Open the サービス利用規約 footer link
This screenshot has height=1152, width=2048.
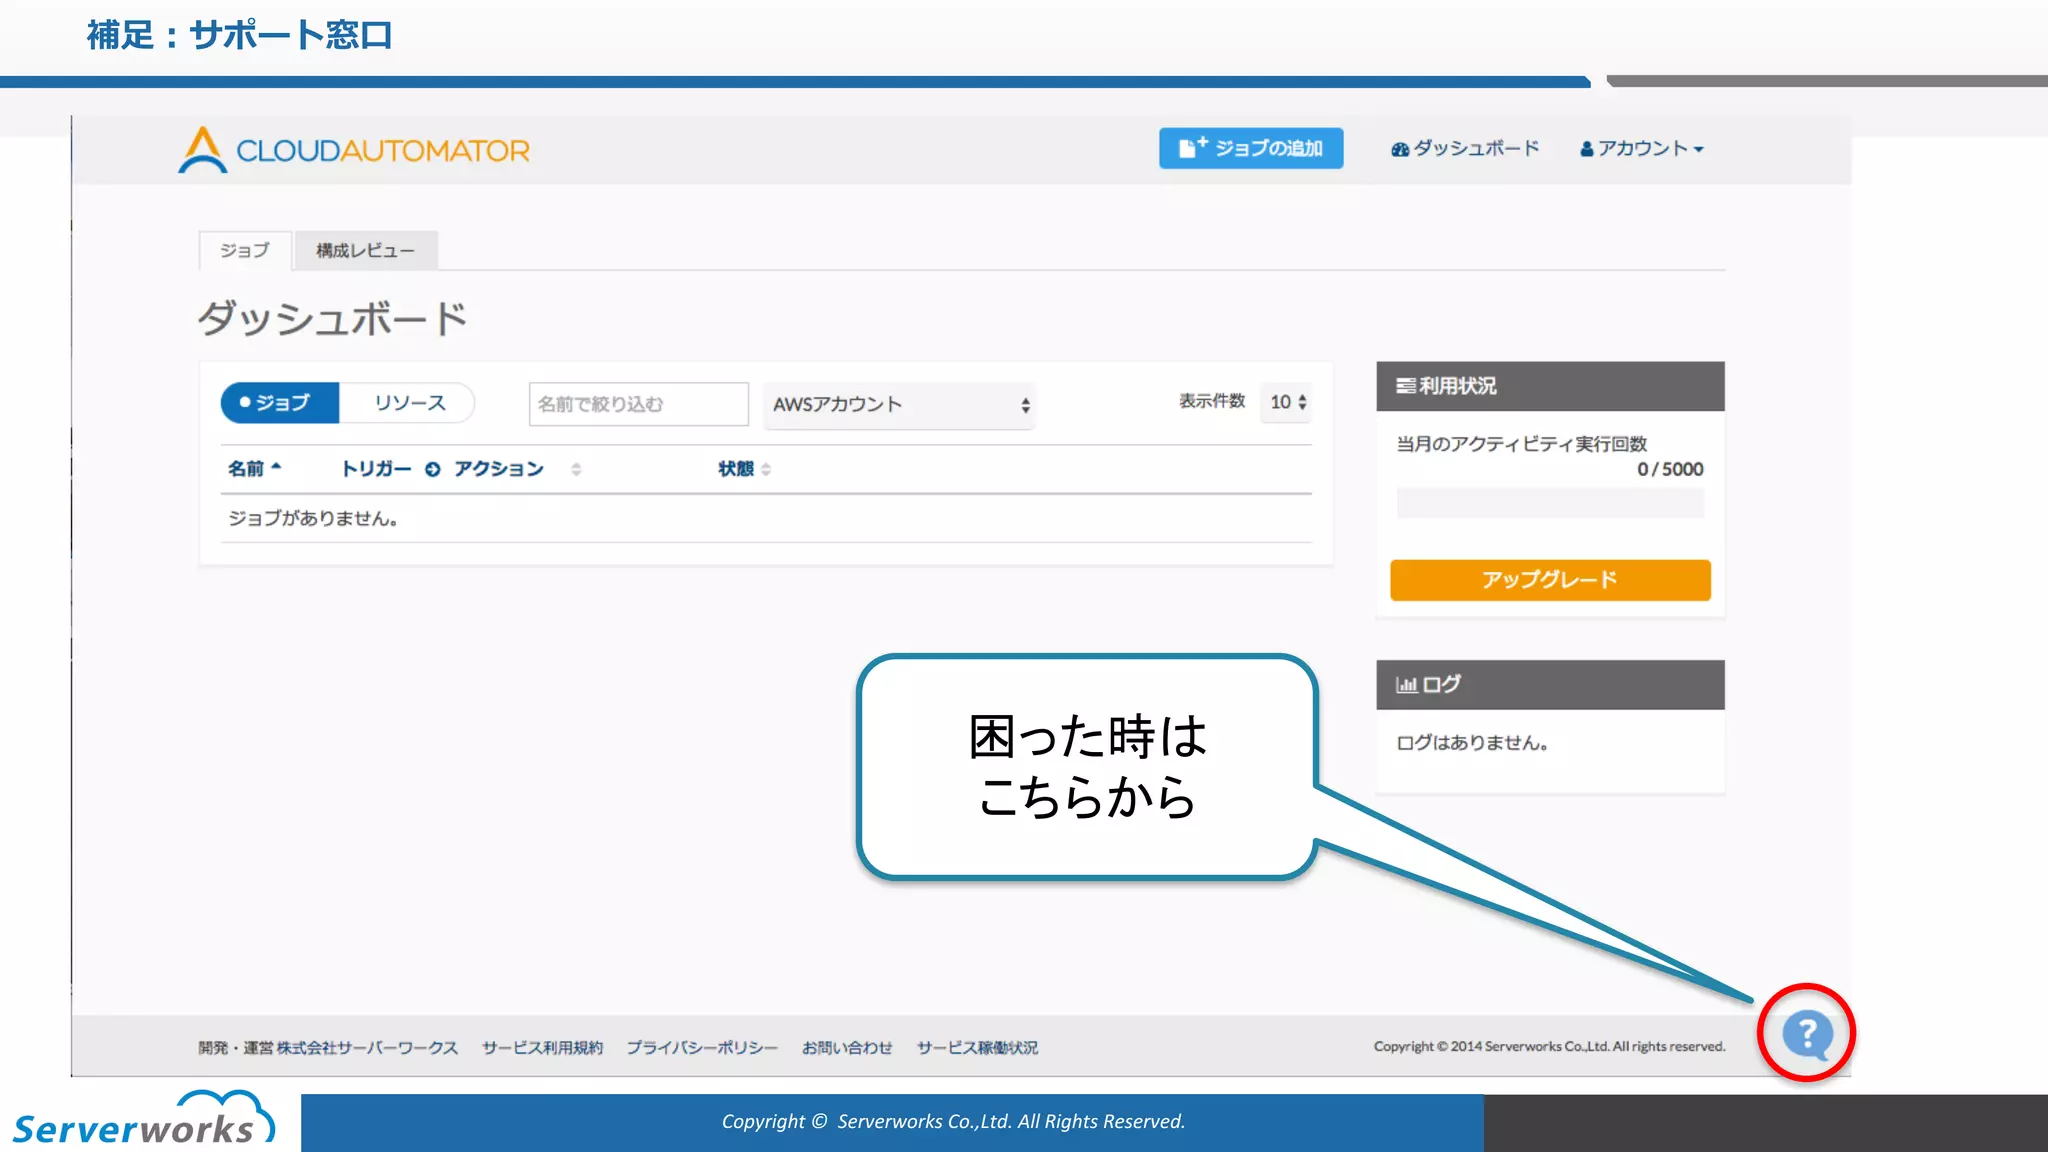tap(543, 1047)
